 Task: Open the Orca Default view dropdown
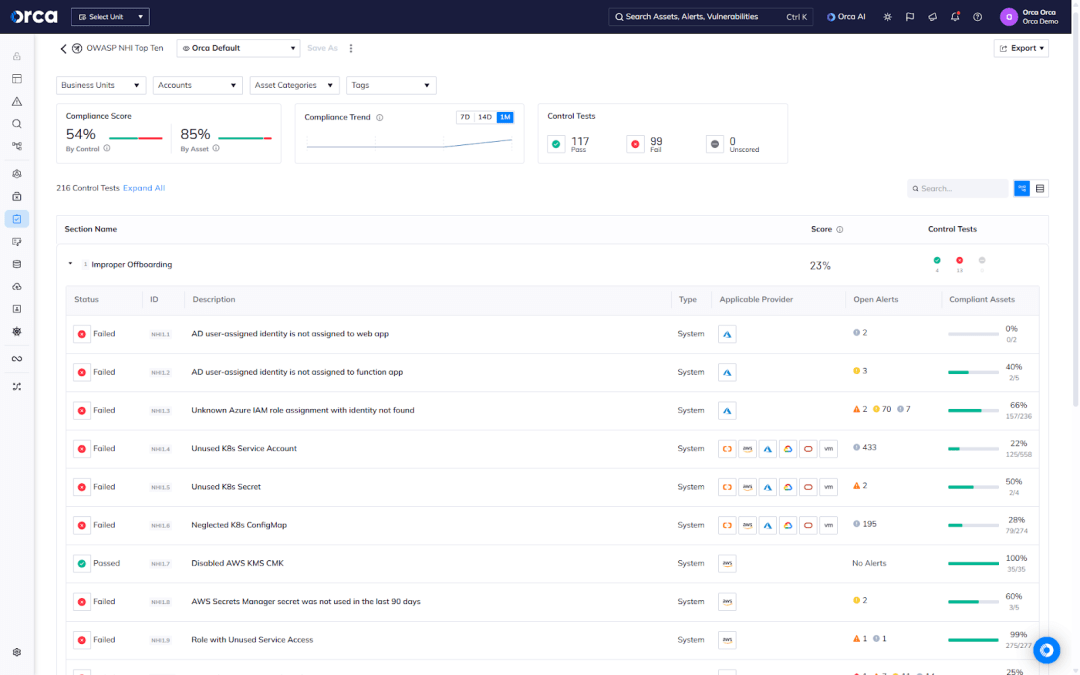pos(238,48)
